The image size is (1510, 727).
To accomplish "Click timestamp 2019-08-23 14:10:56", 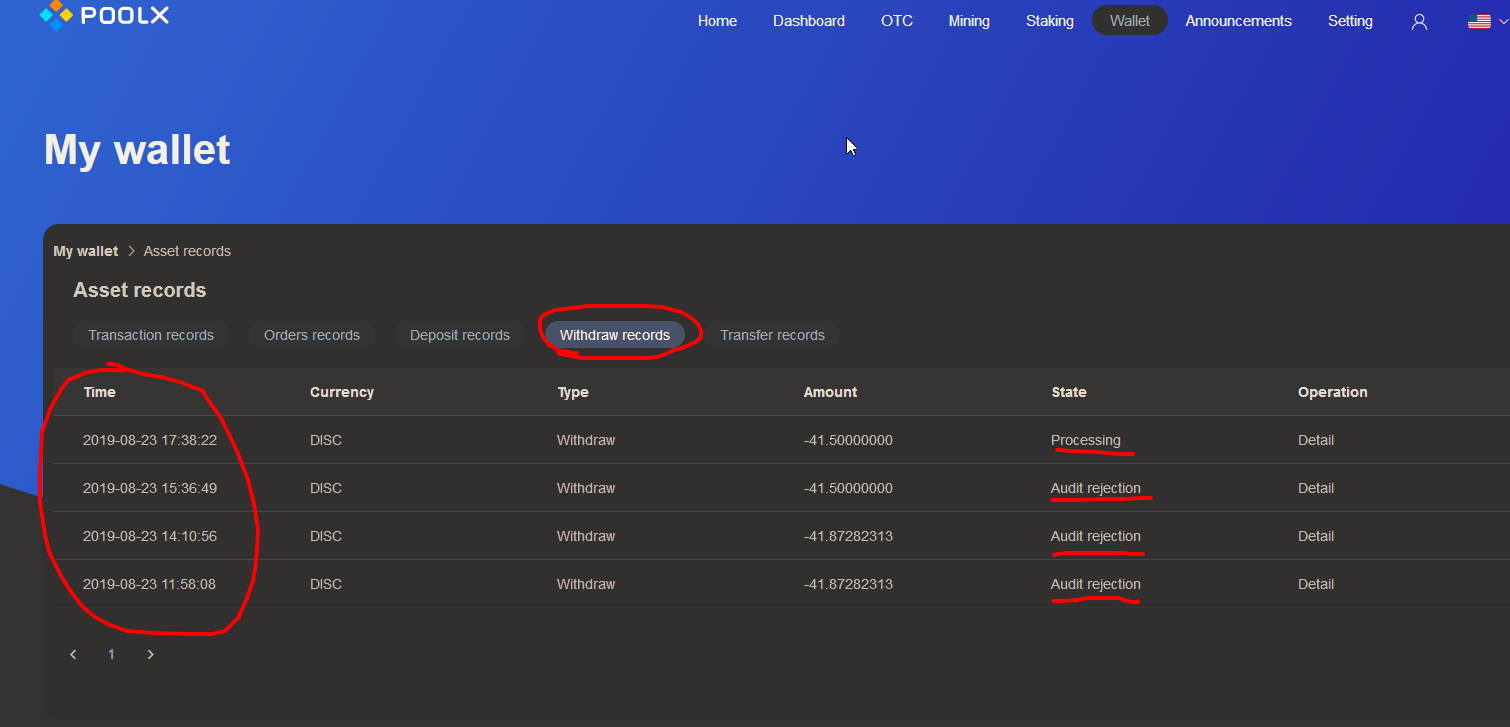I will coord(150,536).
